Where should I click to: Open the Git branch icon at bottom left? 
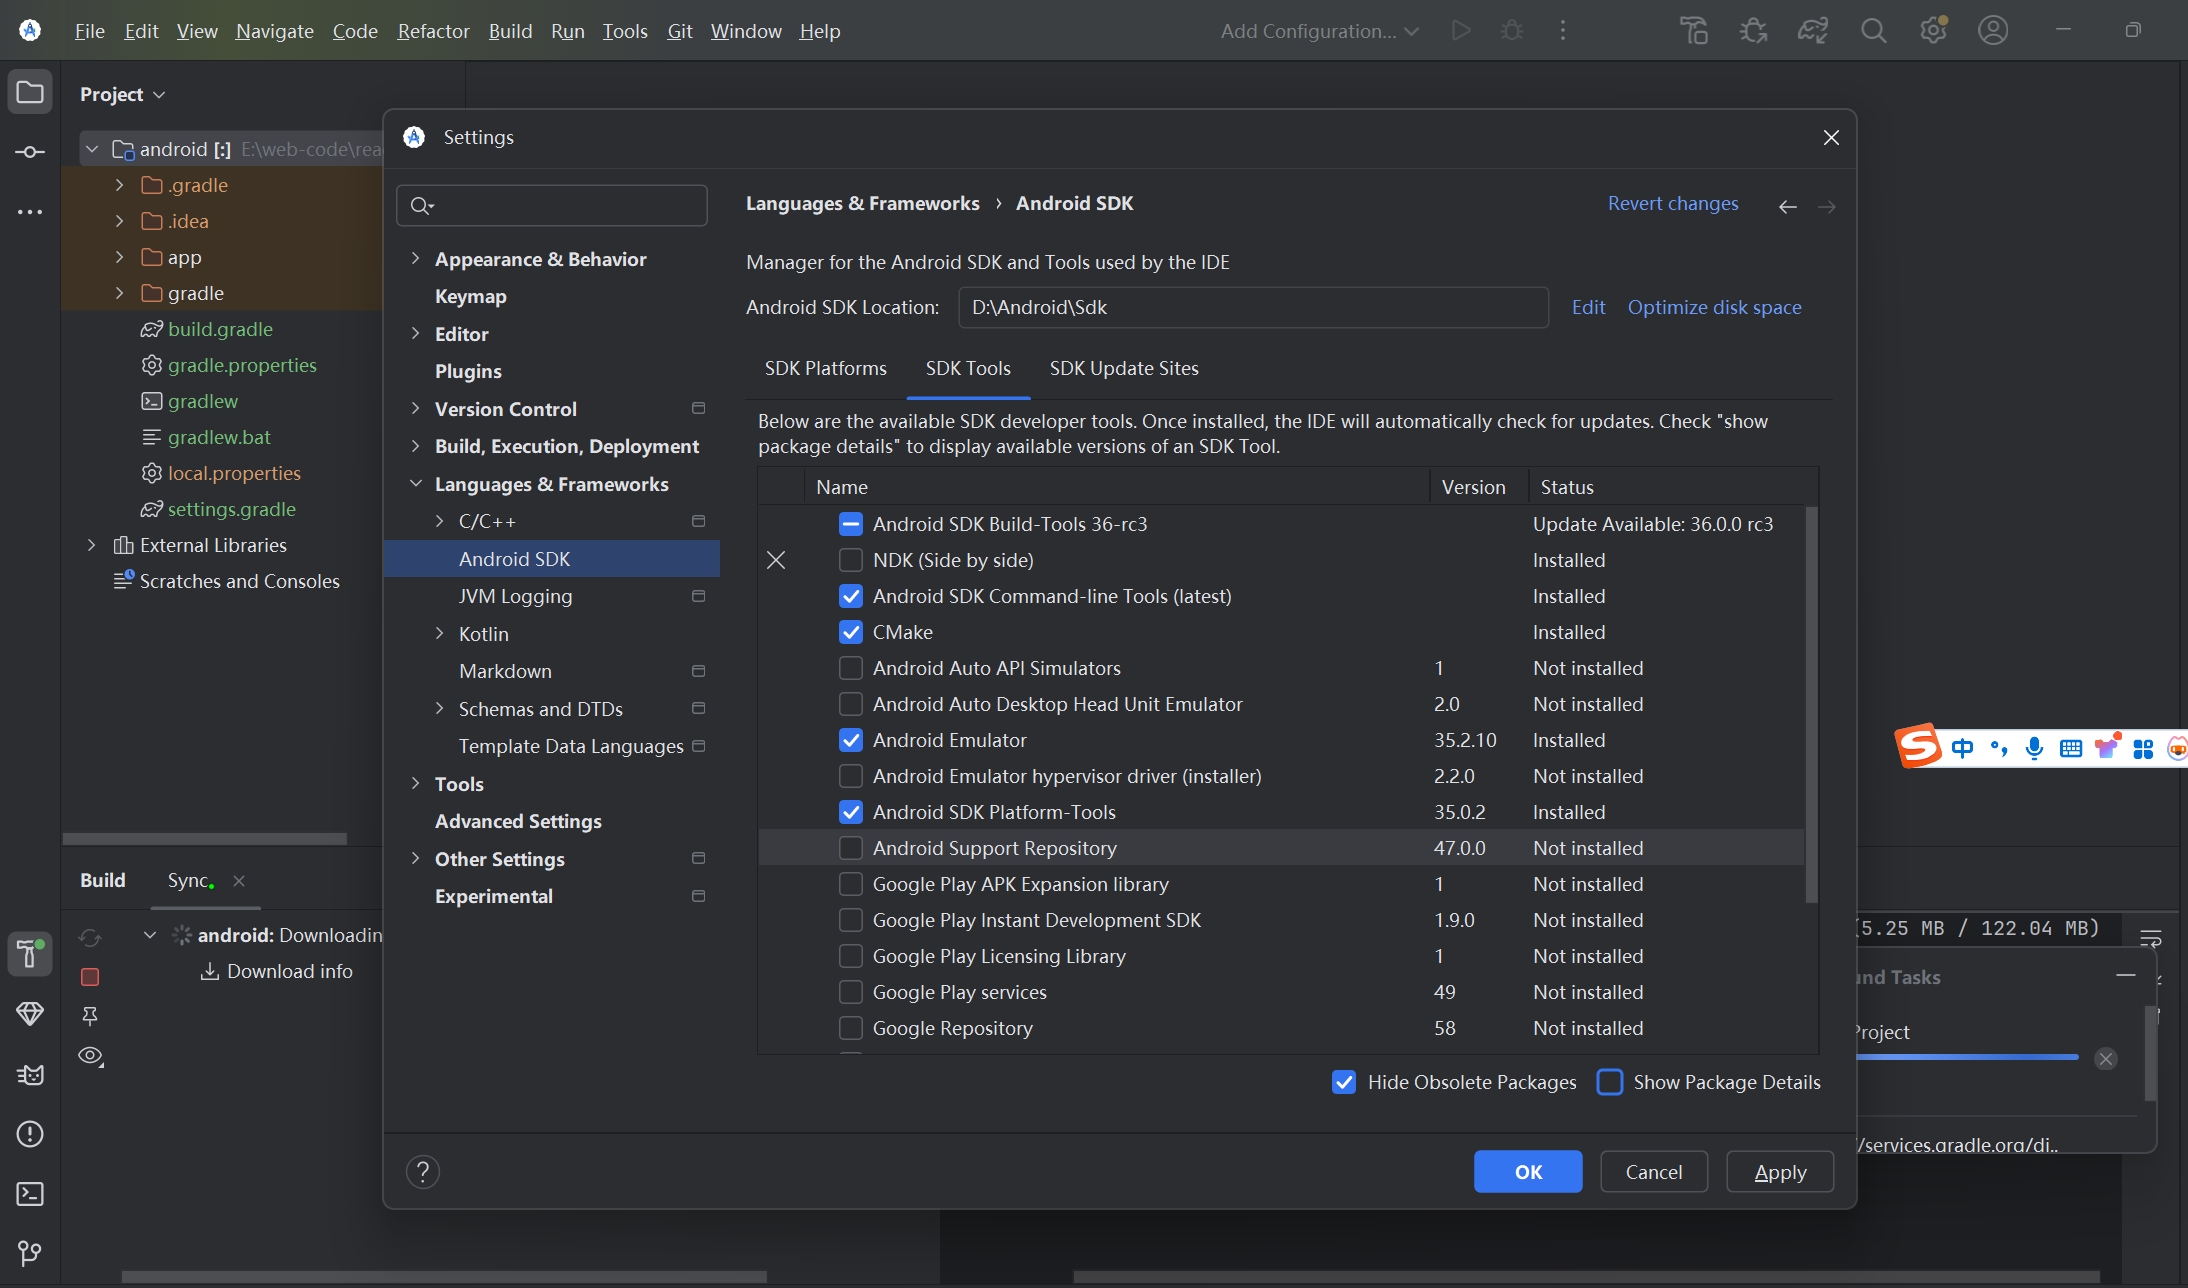[30, 1253]
